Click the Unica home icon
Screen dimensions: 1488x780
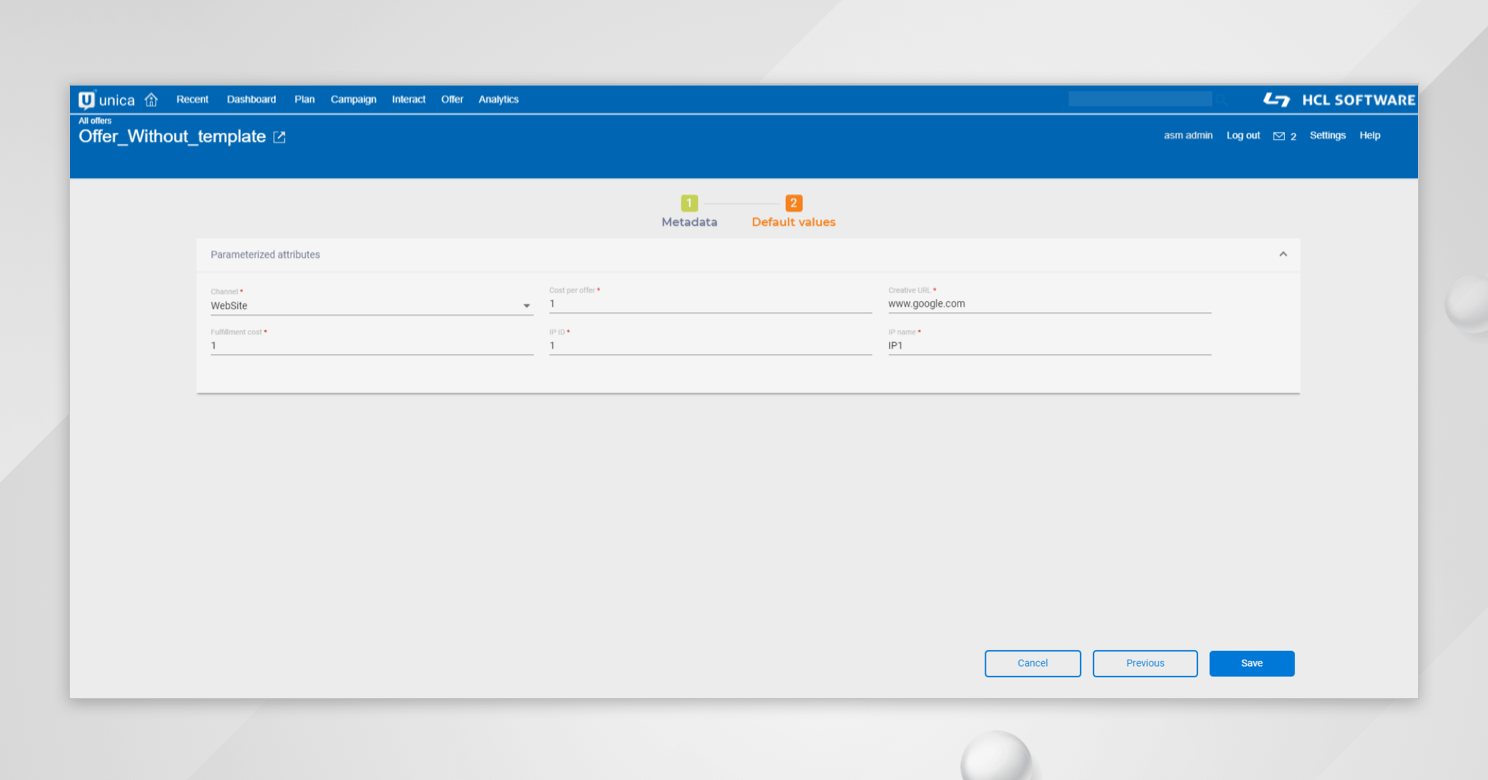151,99
